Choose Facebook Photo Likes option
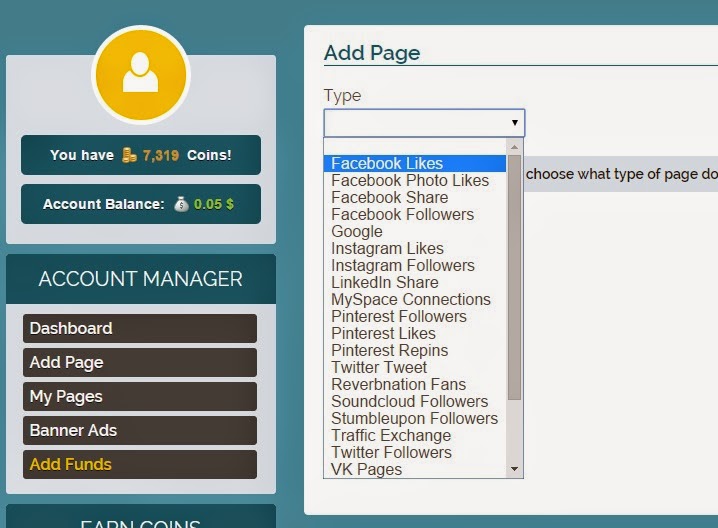Image resolution: width=718 pixels, height=528 pixels. point(414,180)
